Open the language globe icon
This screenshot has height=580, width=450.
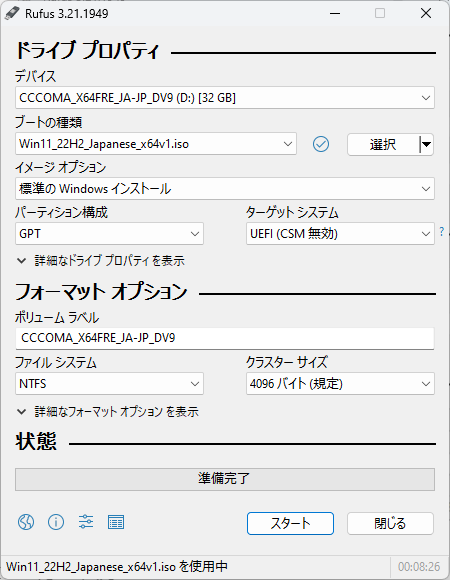click(26, 522)
